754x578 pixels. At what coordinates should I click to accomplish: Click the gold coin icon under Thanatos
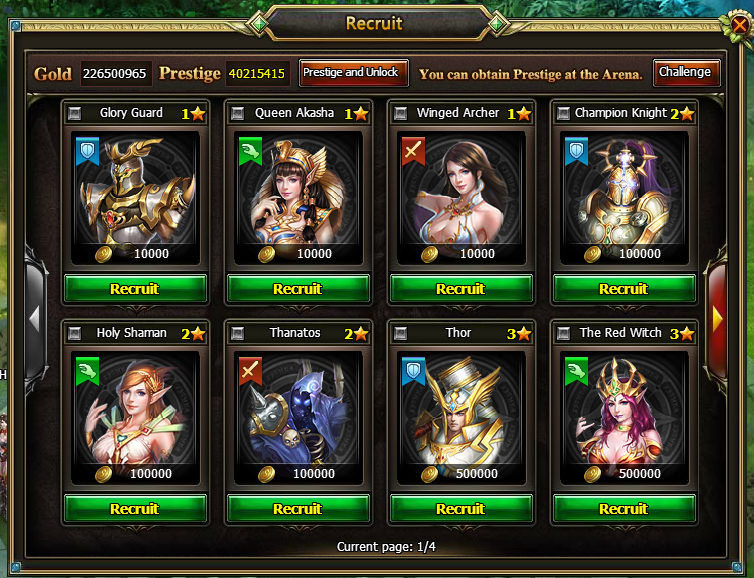tap(266, 474)
